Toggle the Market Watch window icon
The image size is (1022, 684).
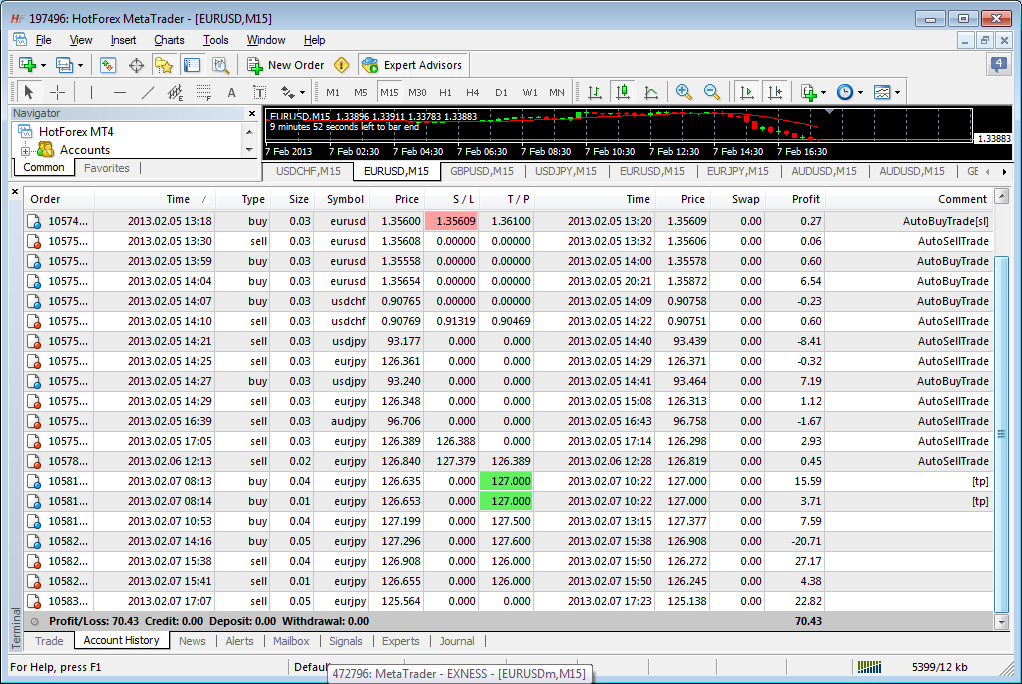click(x=108, y=65)
